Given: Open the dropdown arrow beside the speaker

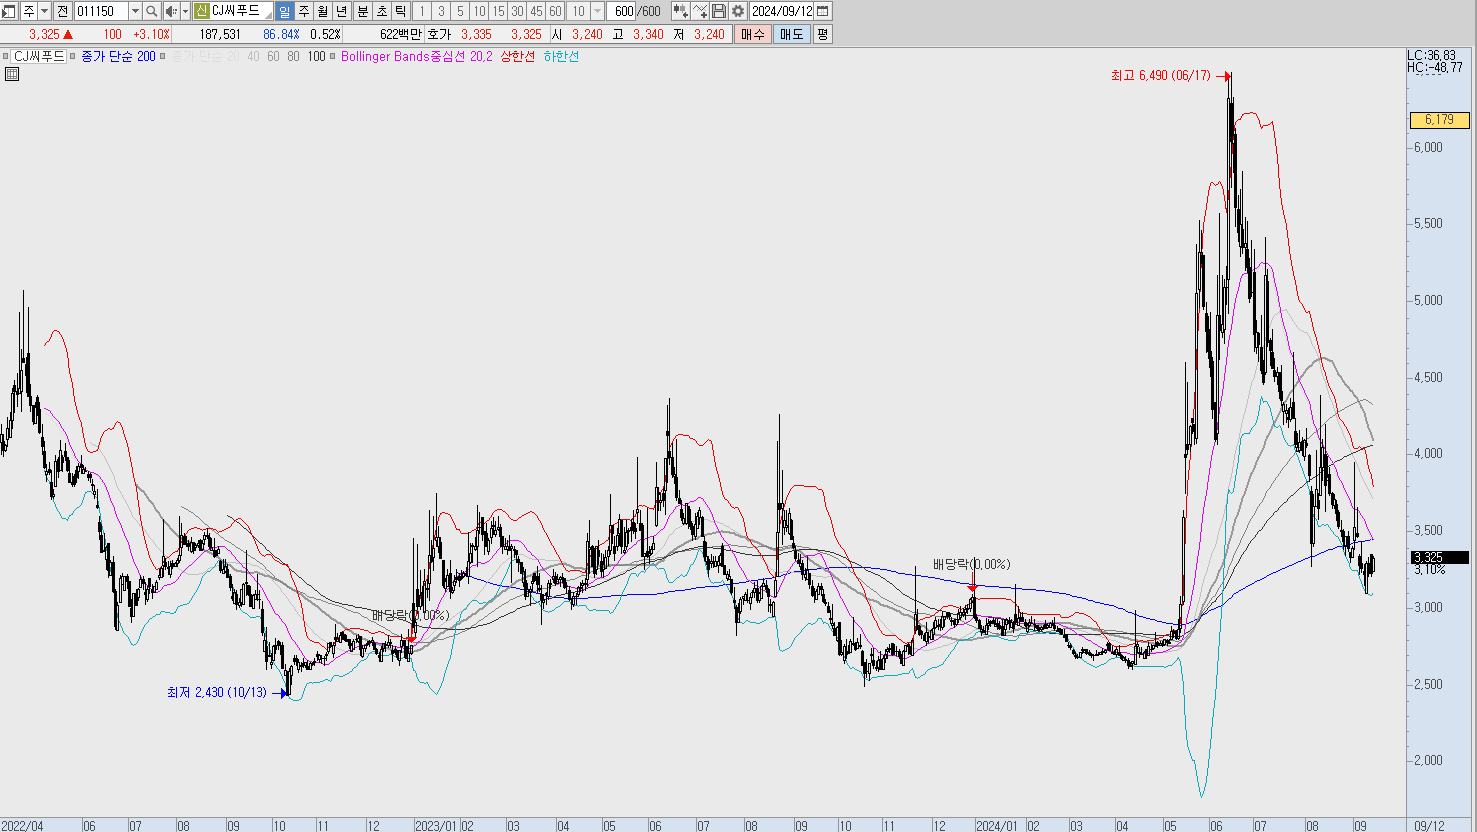Looking at the screenshot, I should (185, 11).
